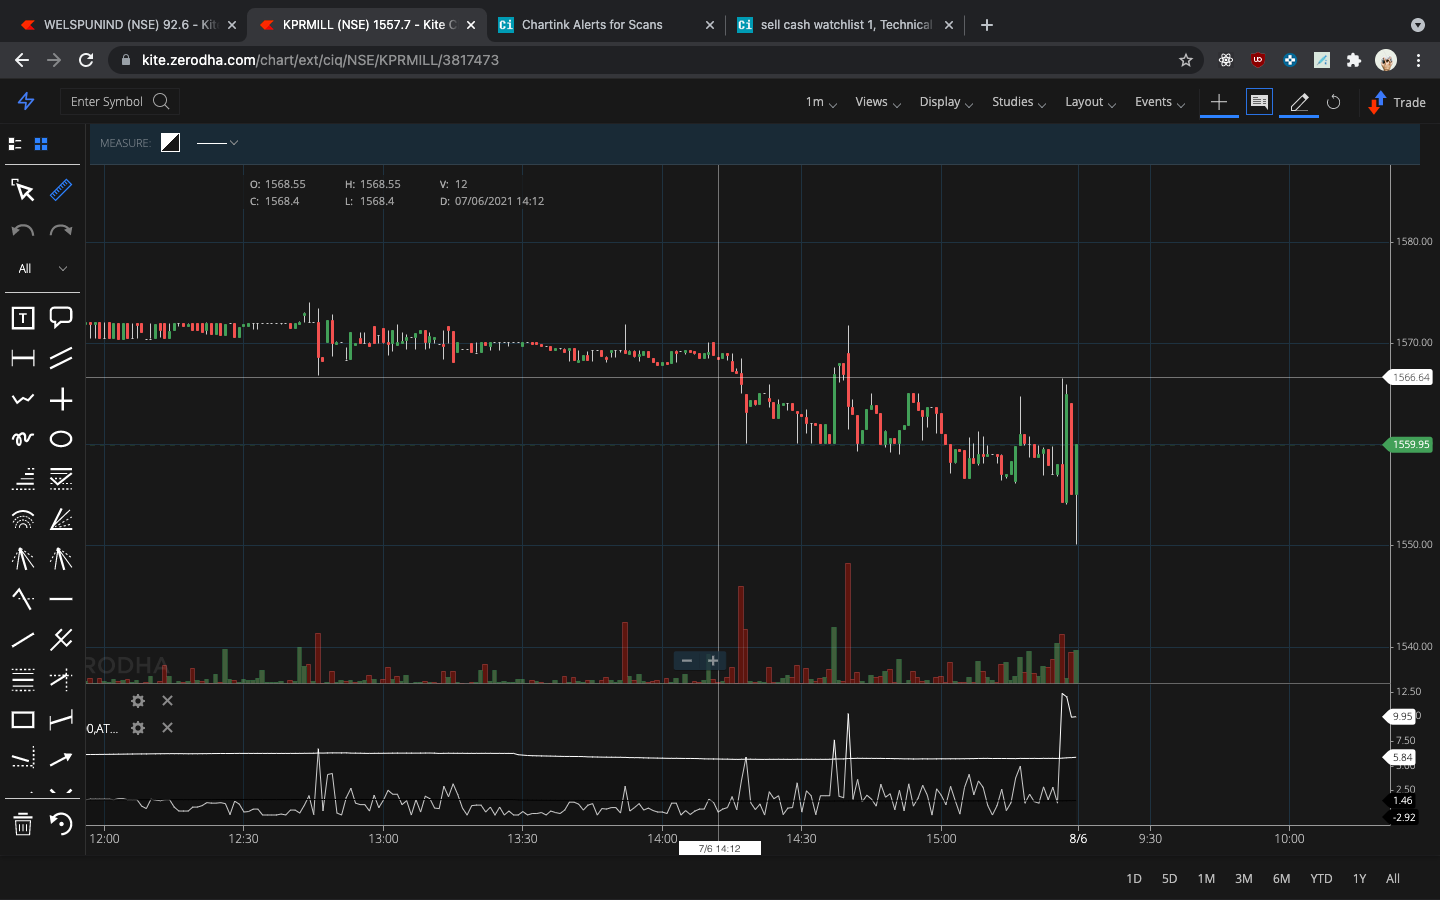Select the Annotation text tool
1440x900 pixels.
[22, 318]
